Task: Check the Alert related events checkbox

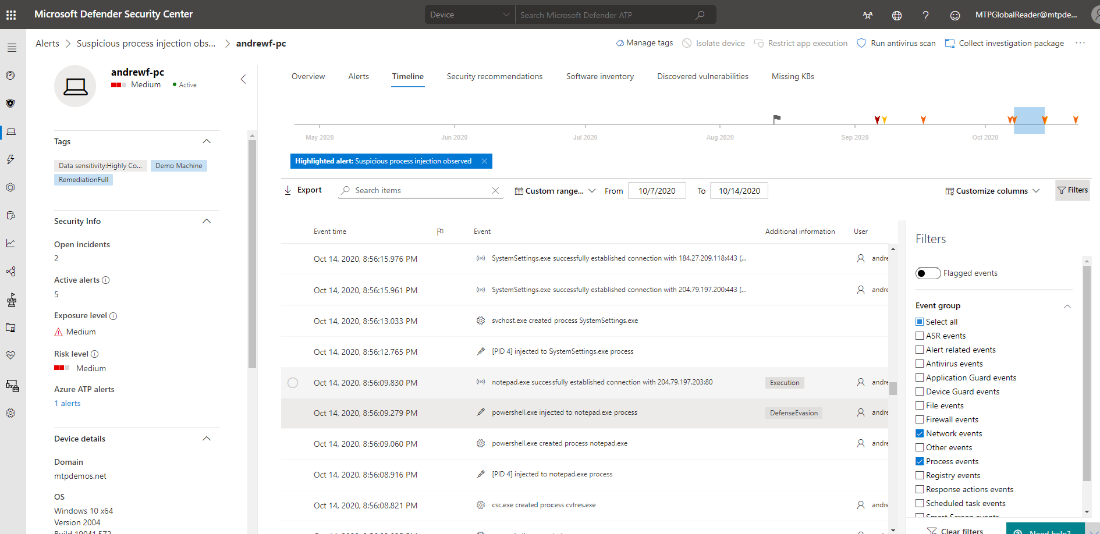Action: [x=919, y=349]
